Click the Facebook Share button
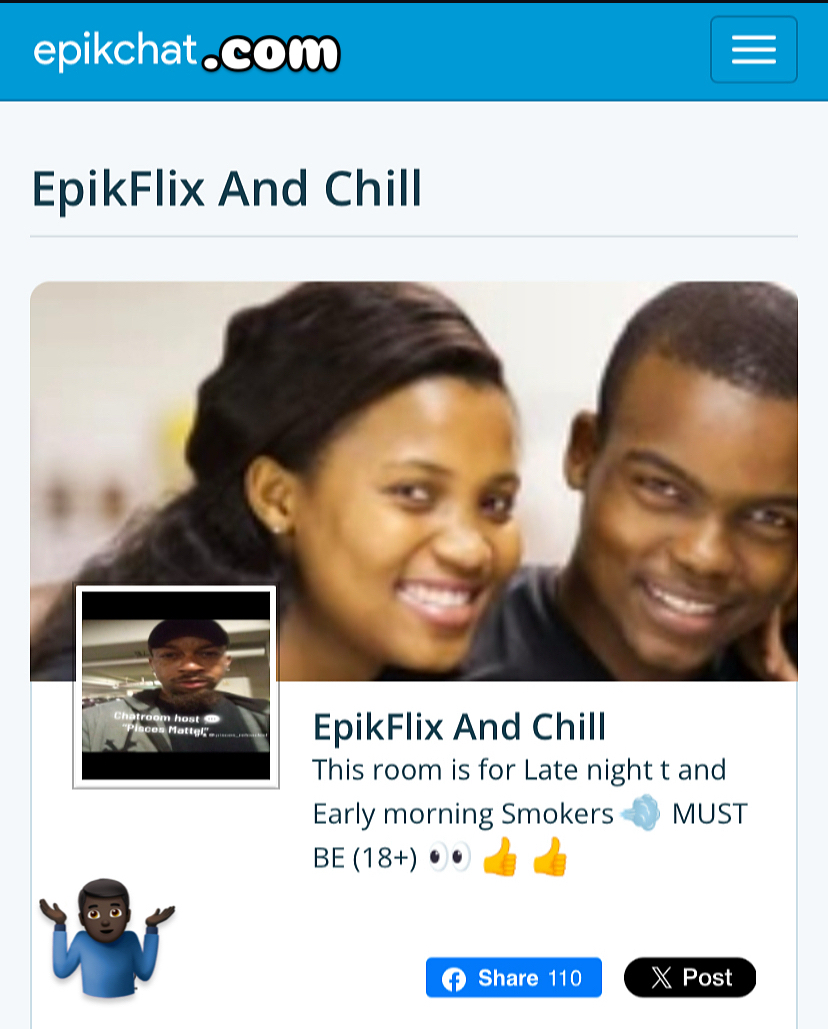 click(x=514, y=977)
